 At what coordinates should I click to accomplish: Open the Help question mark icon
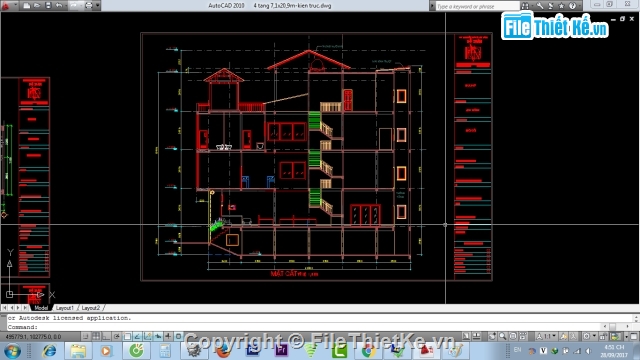pos(573,6)
